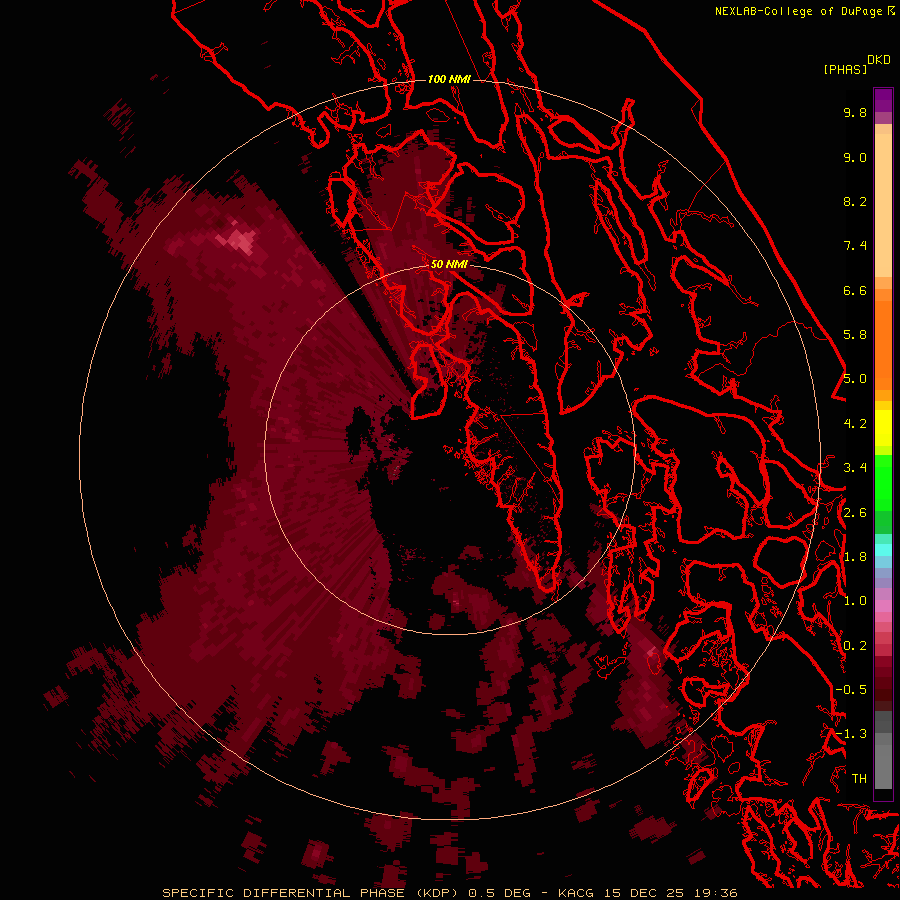Viewport: 900px width, 900px height.
Task: Pick the cyan segment of the color bar
Action: (883, 549)
